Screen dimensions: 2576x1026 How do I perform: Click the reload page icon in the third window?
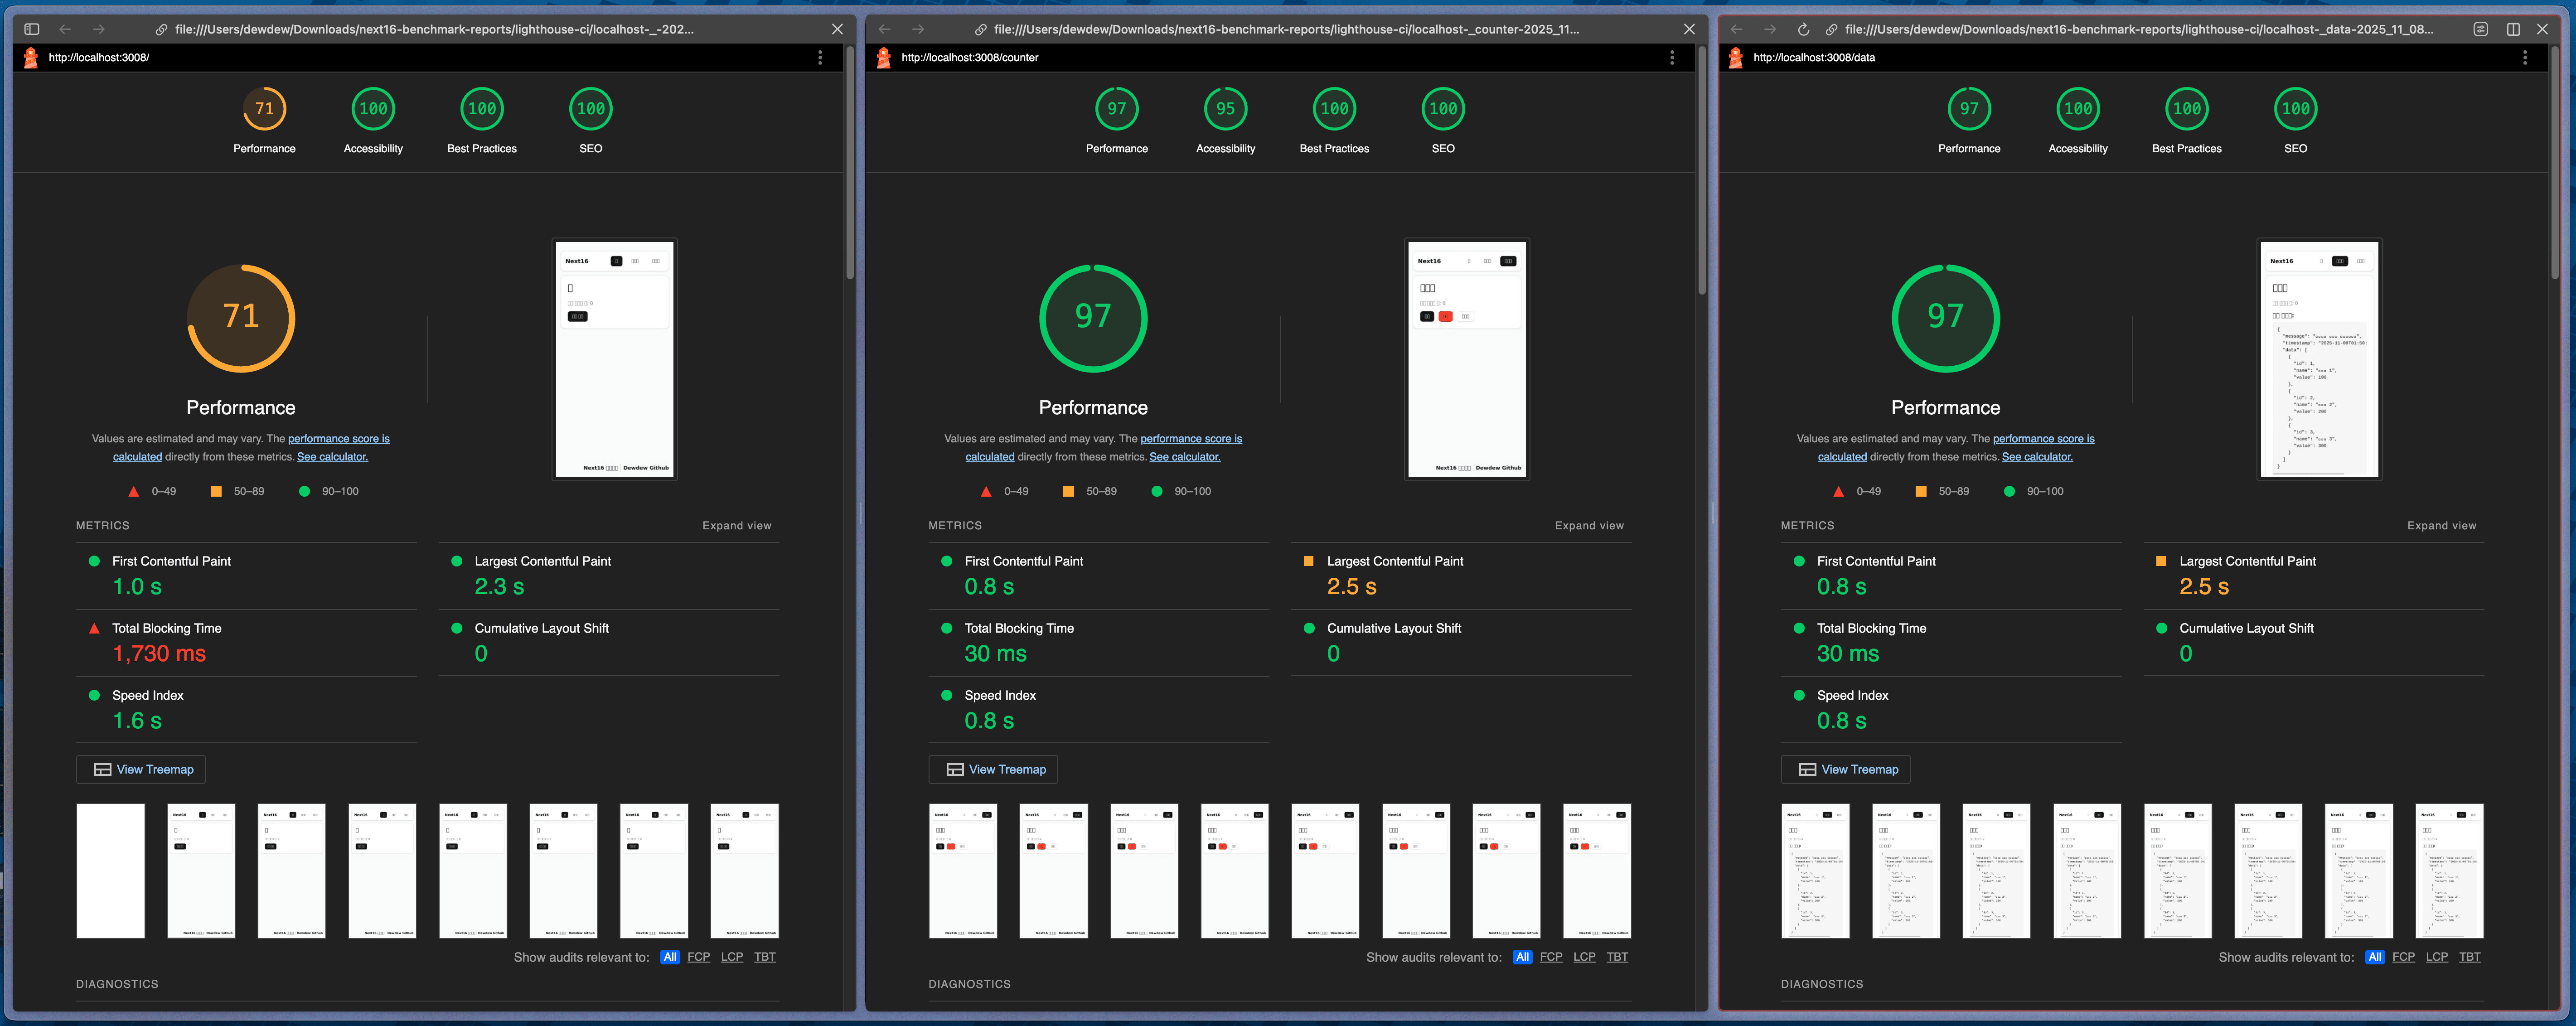coord(1803,29)
